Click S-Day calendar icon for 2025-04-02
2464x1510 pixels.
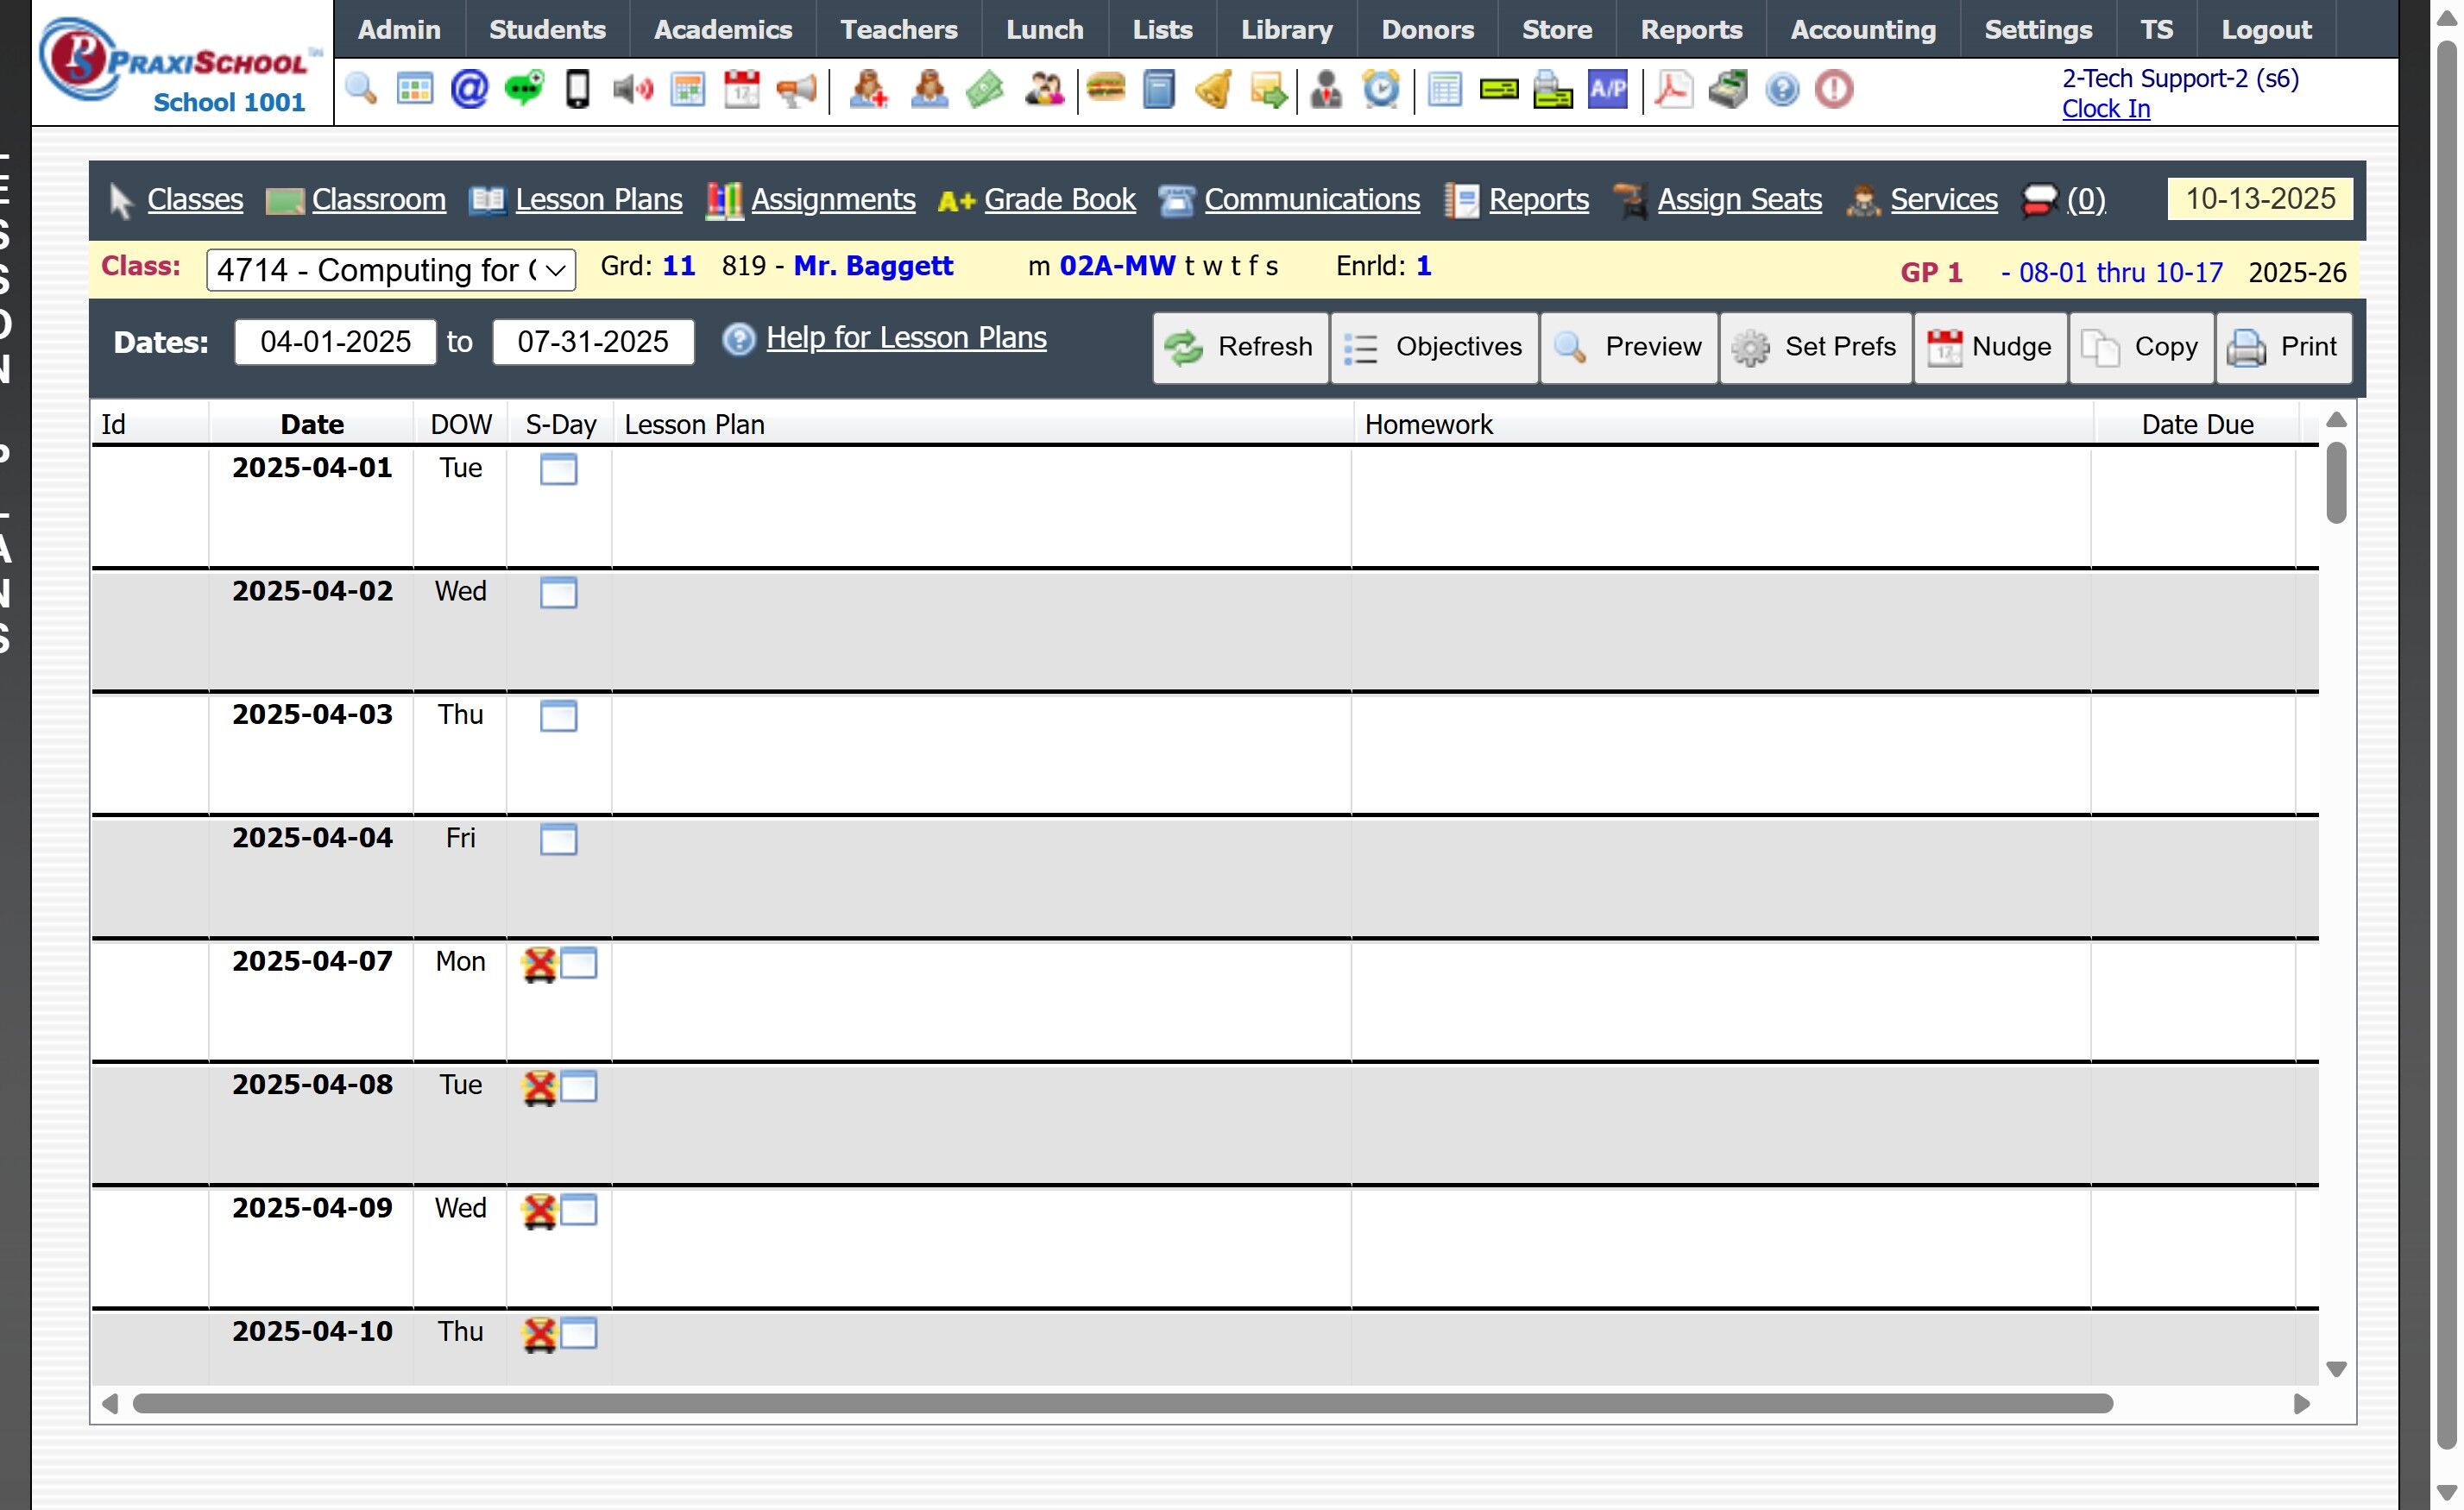click(x=558, y=593)
